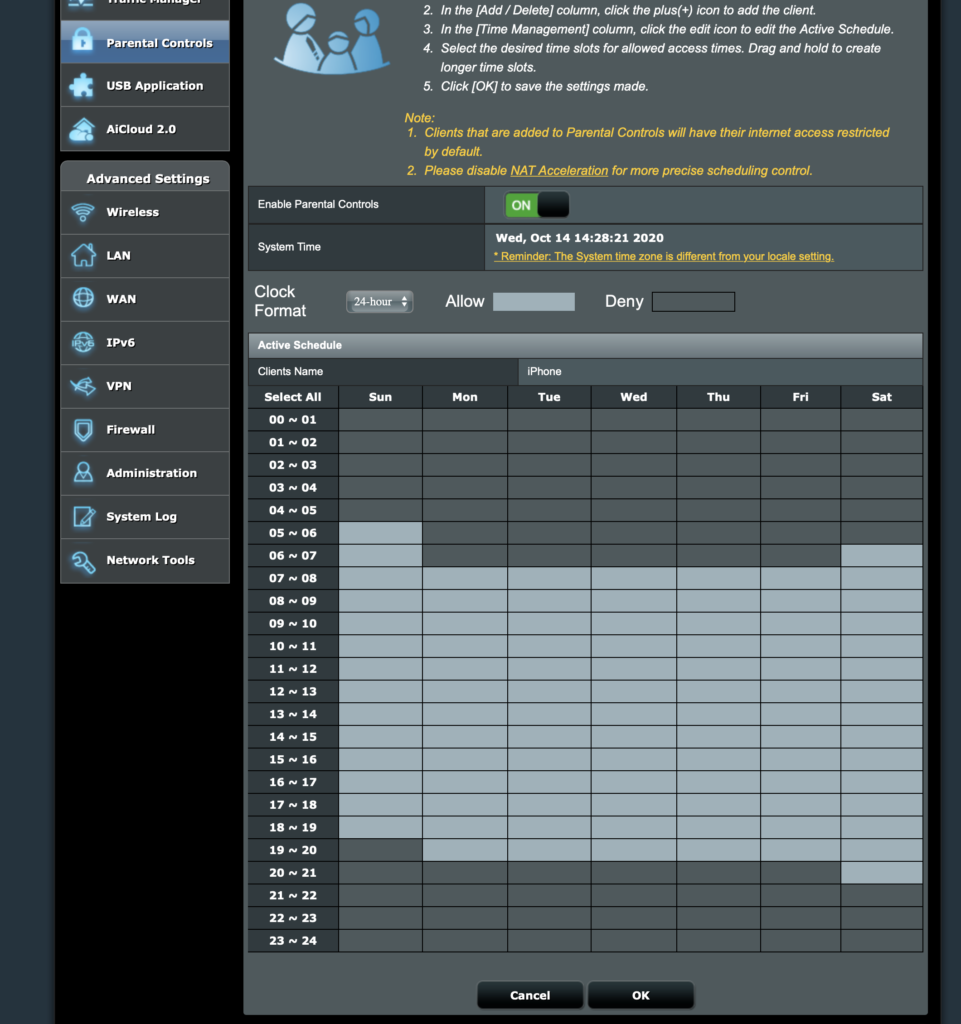The height and width of the screenshot is (1024, 961).
Task: Click the Firewall shield icon
Action: coord(83,430)
